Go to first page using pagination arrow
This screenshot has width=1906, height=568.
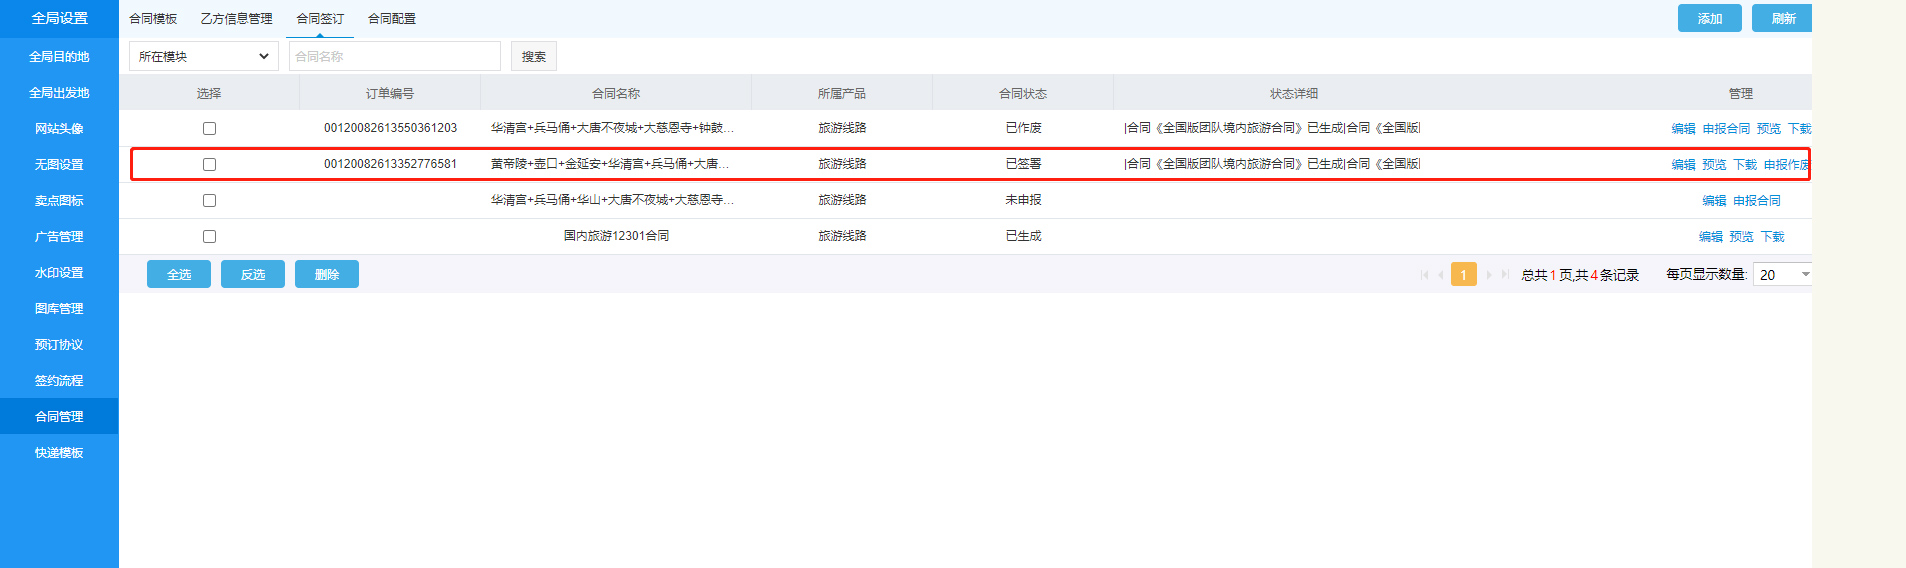tap(1424, 275)
